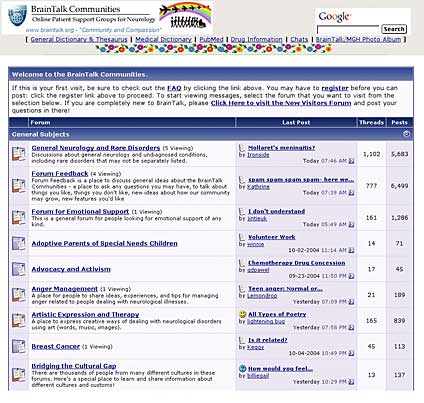Screen dimensions: 424x403
Task: Go to last post arrow for Is it related?
Action: click(351, 353)
